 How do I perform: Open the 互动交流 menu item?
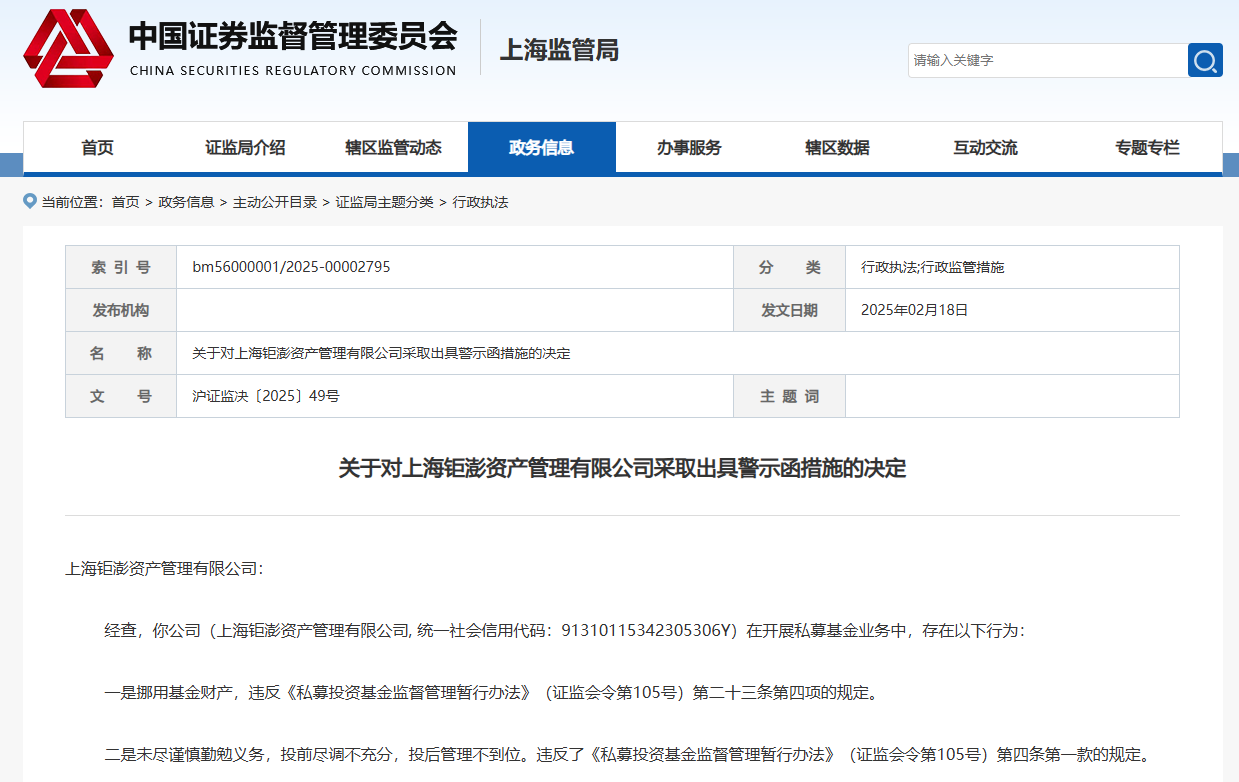pos(985,148)
